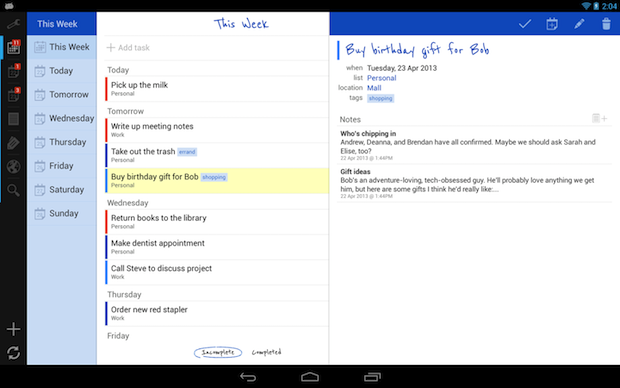This screenshot has height=388, width=620.
Task: Postpone task using calendar plus icon
Action: click(x=552, y=24)
